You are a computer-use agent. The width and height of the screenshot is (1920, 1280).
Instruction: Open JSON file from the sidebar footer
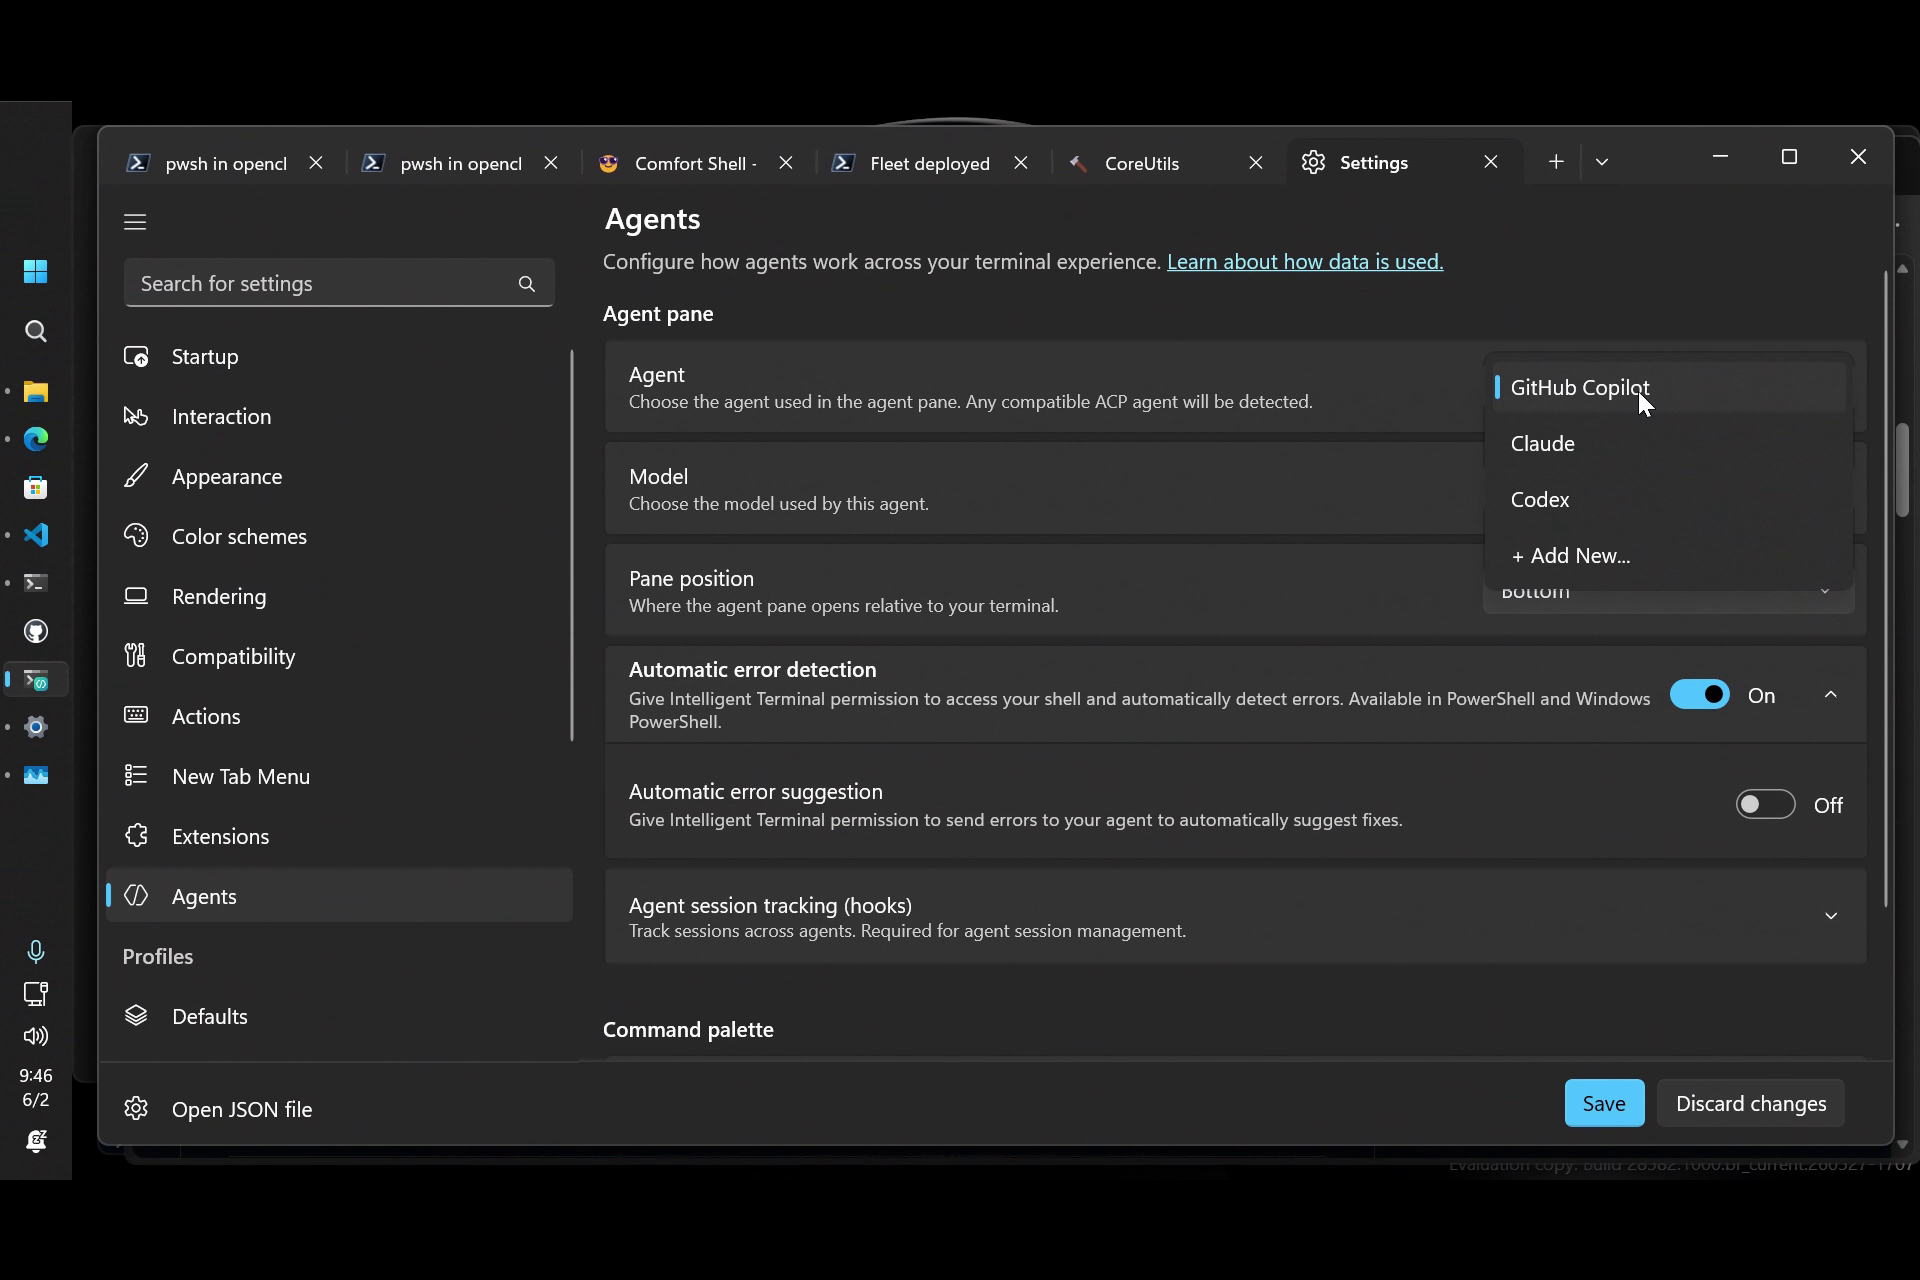(242, 1109)
